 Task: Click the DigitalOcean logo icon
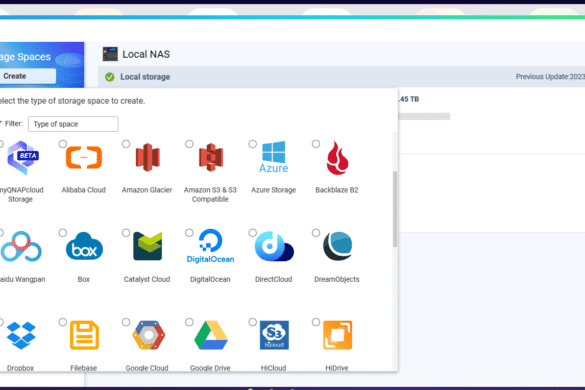[x=210, y=246]
